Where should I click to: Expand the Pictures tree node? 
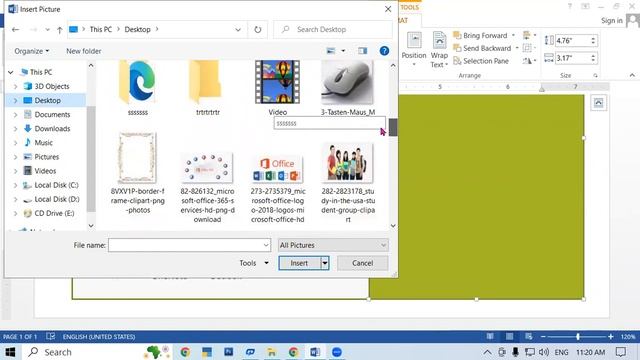16,157
